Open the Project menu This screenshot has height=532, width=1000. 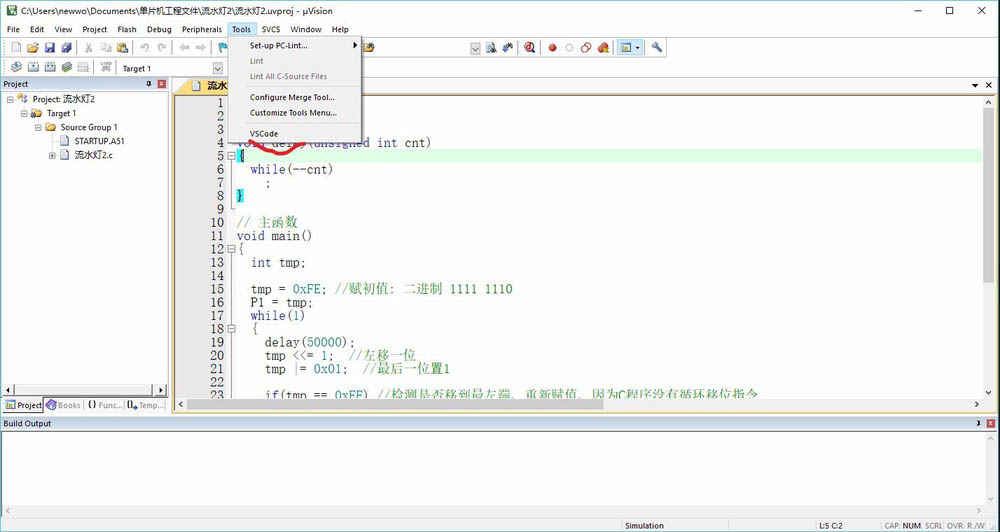coord(94,29)
